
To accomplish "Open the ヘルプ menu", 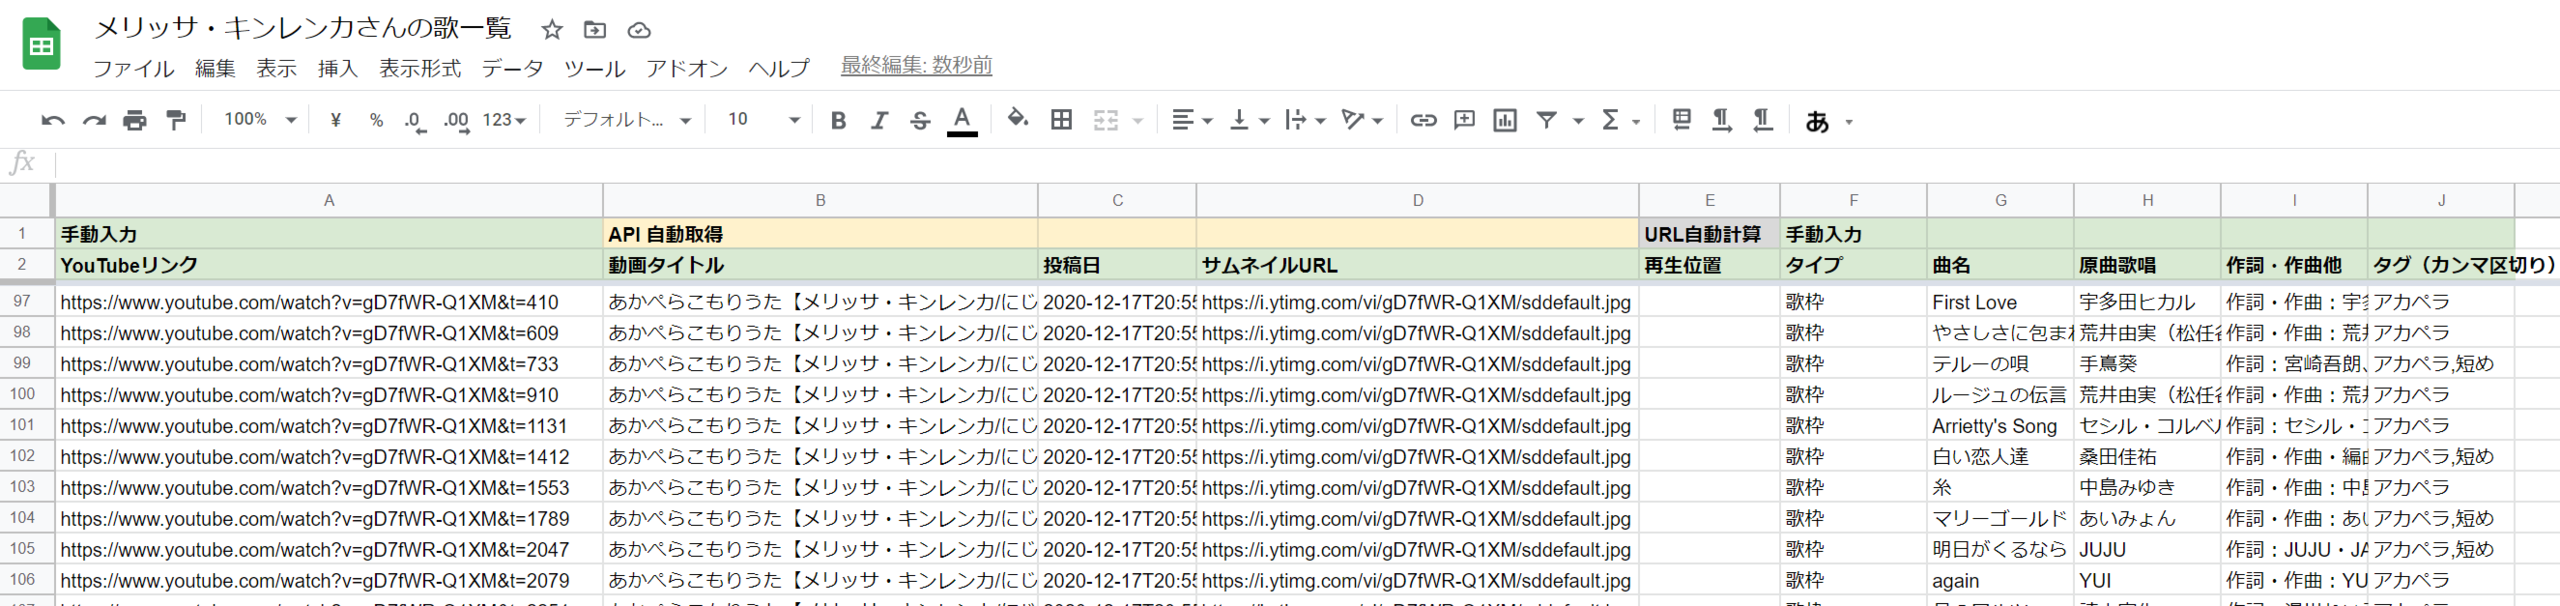I will [x=779, y=68].
